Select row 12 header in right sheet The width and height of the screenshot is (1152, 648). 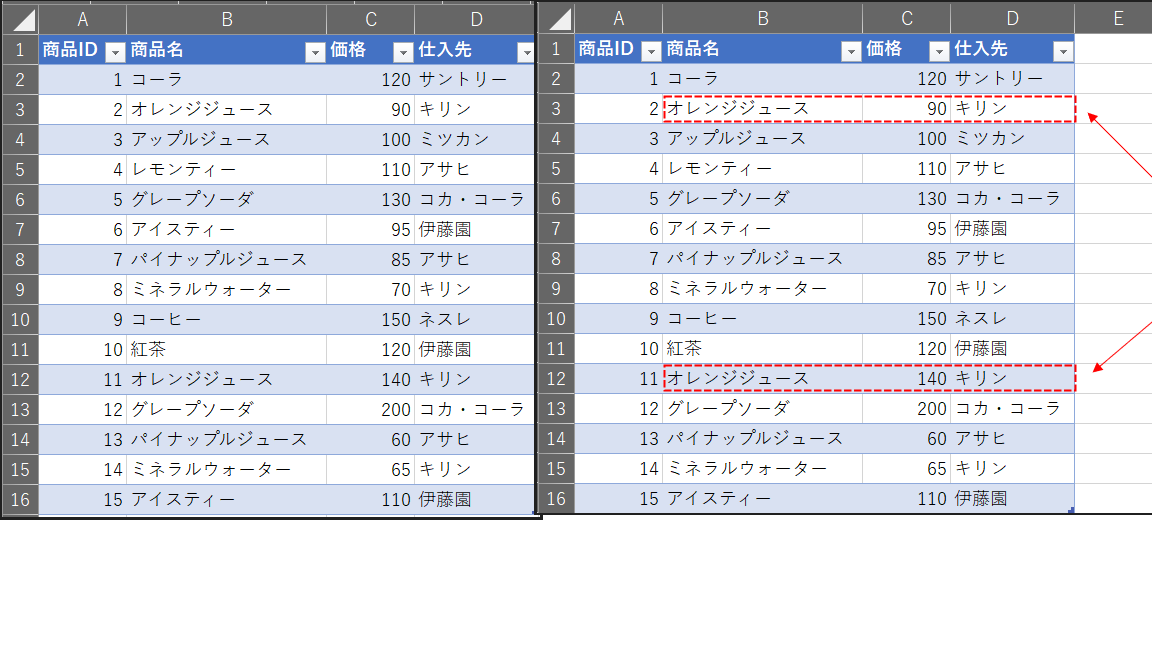557,378
